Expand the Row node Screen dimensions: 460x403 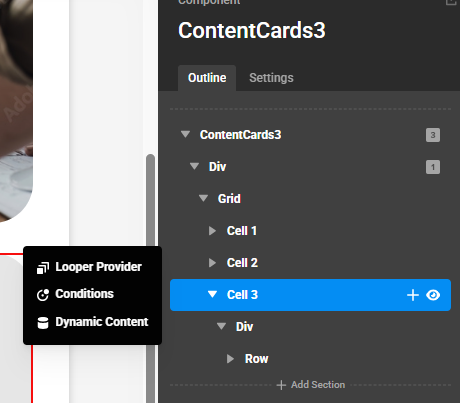[x=230, y=359]
